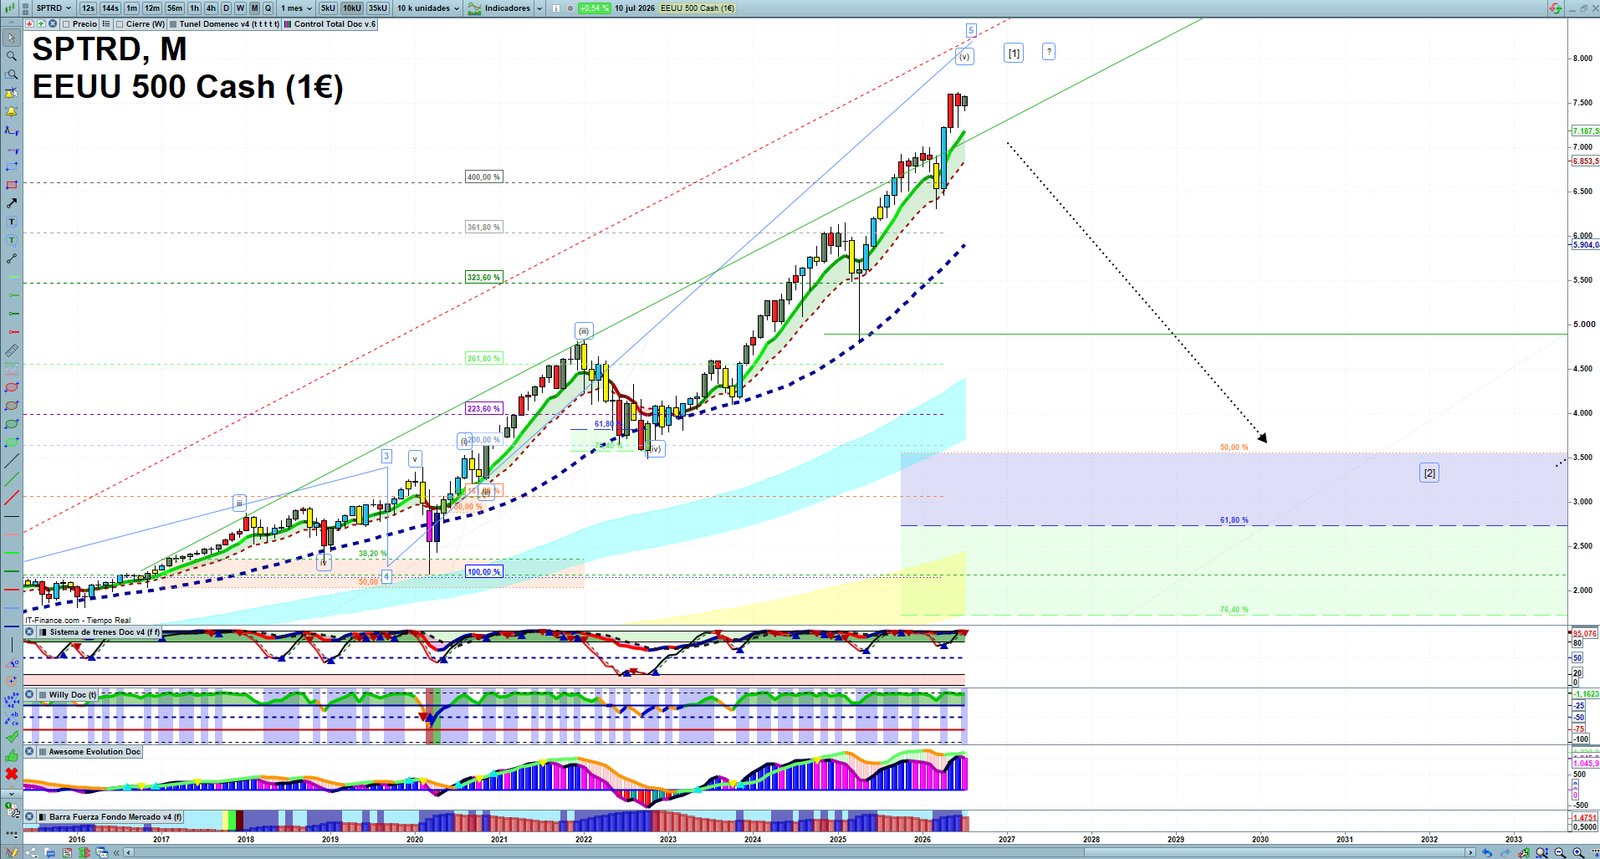Click the 56m timeframe button
This screenshot has height=859, width=1600.
[x=174, y=8]
